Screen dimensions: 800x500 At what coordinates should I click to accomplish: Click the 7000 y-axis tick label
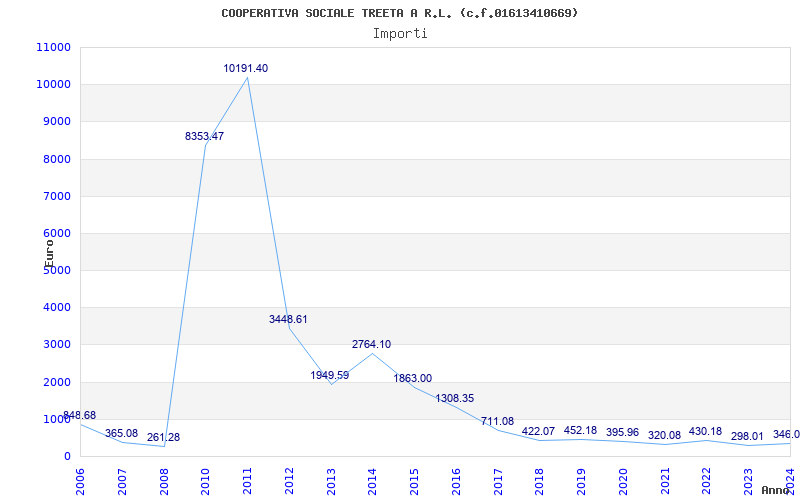[56, 196]
